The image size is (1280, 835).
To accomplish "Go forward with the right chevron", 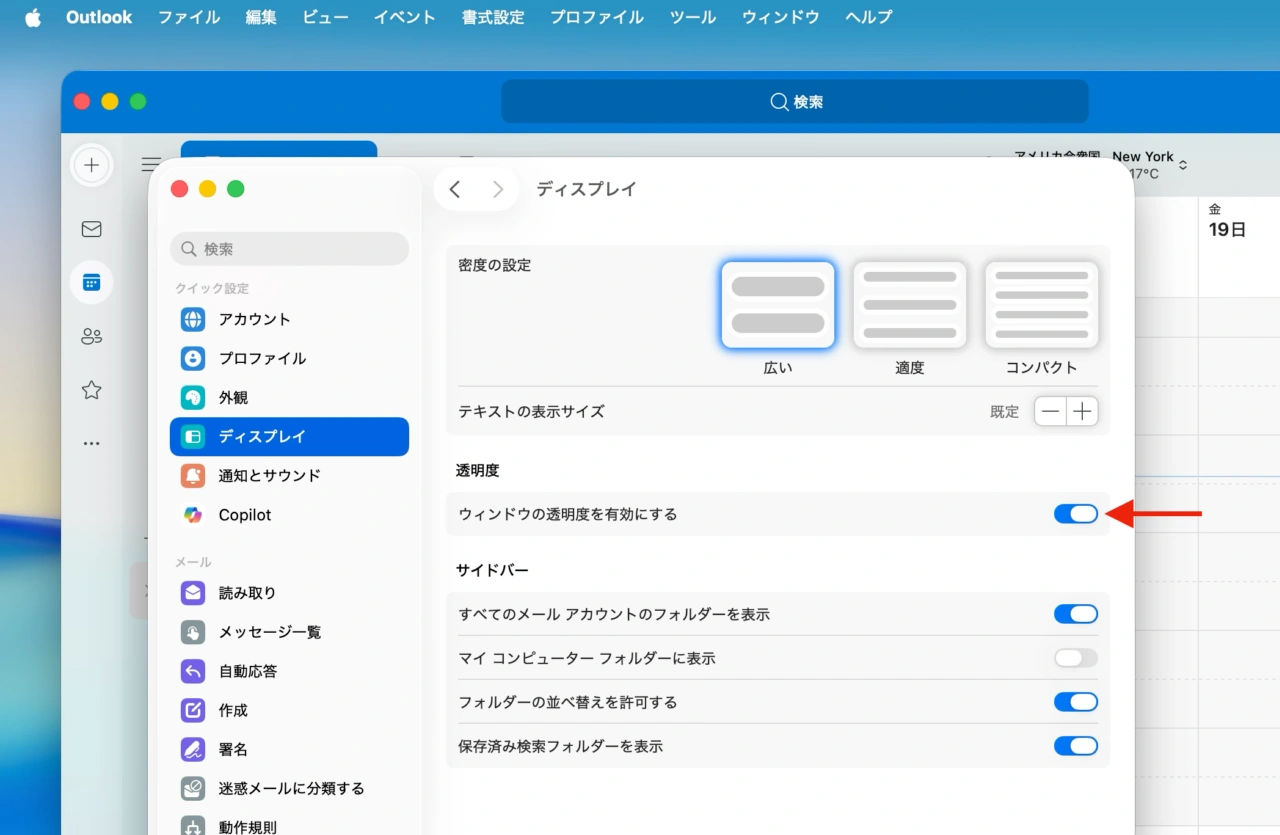I will pos(497,189).
